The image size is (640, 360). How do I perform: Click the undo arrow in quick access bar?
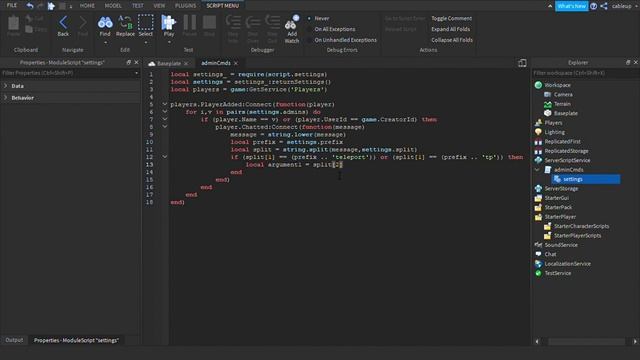tap(30, 6)
